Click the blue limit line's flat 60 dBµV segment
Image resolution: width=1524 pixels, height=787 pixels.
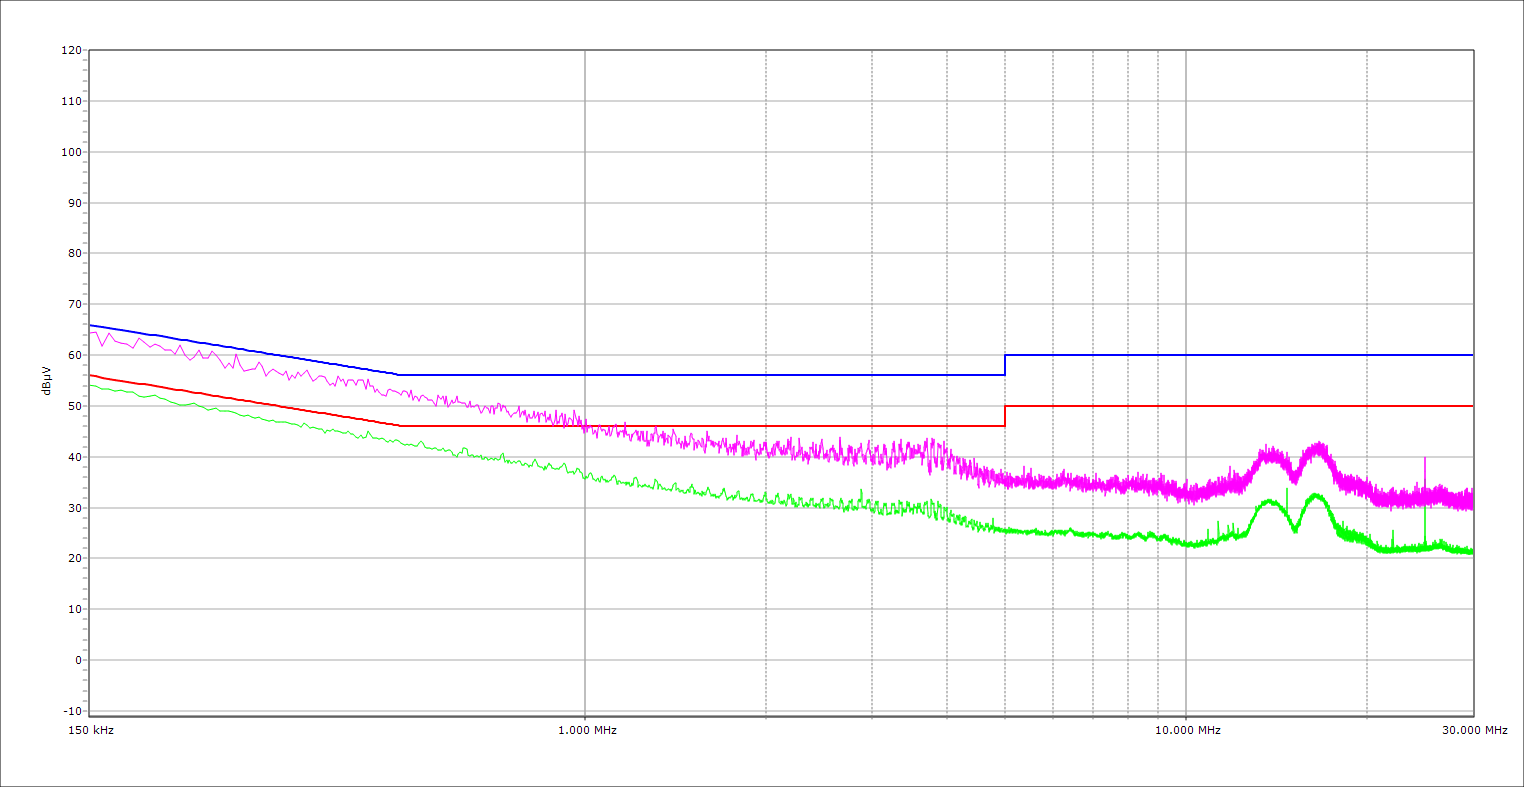pos(1240,355)
